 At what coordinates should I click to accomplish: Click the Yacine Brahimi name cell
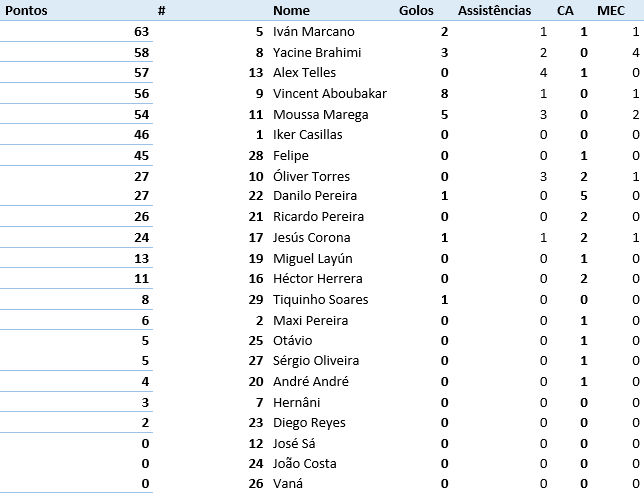317,53
